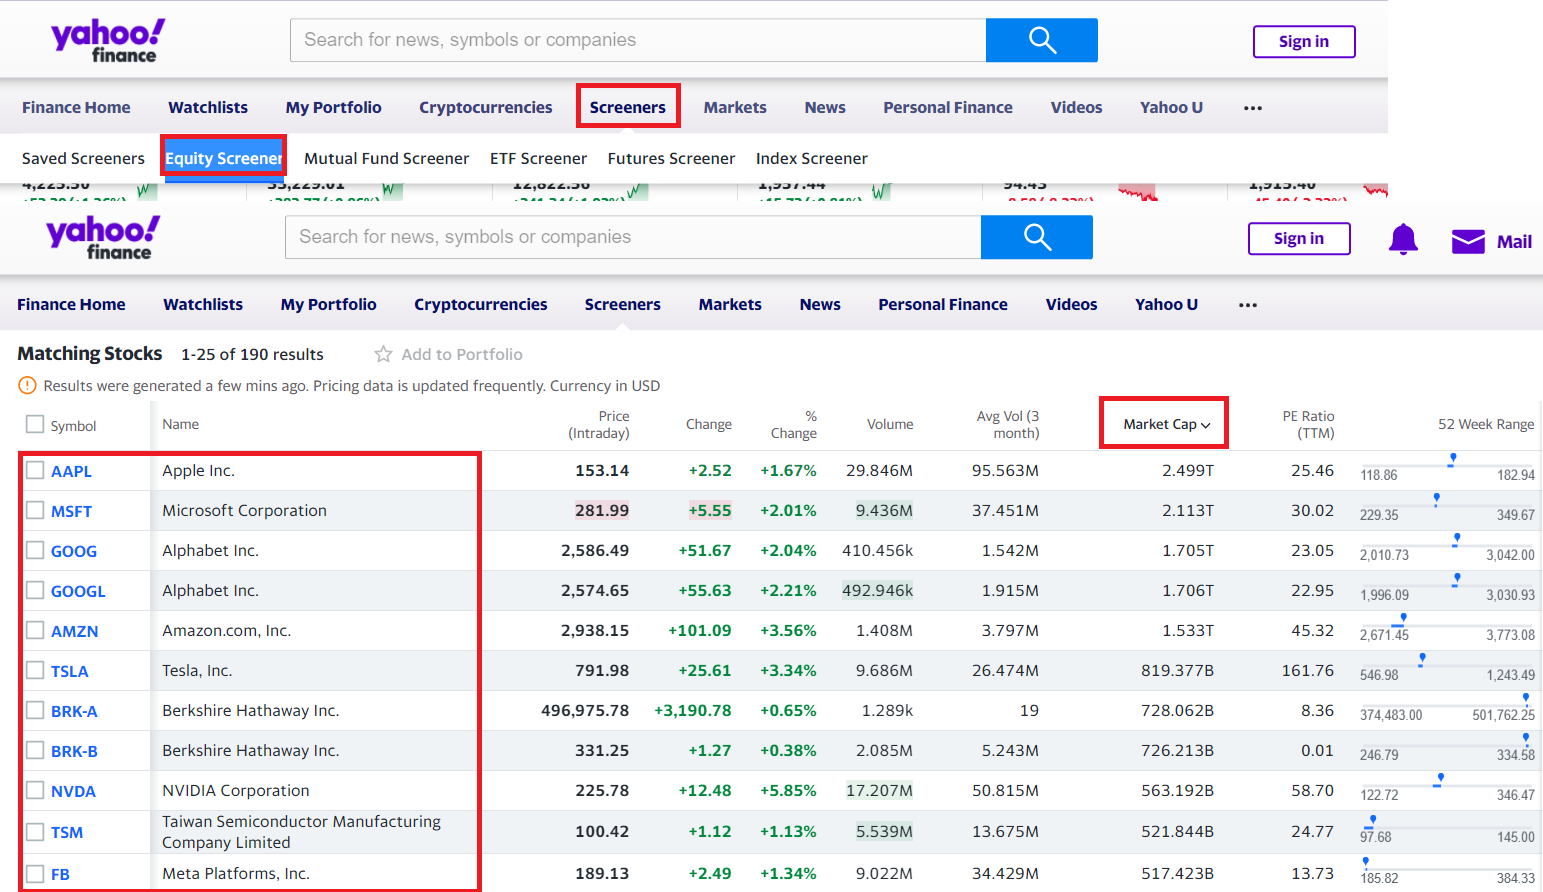Open Yahoo U in lower navigation

click(x=1166, y=304)
